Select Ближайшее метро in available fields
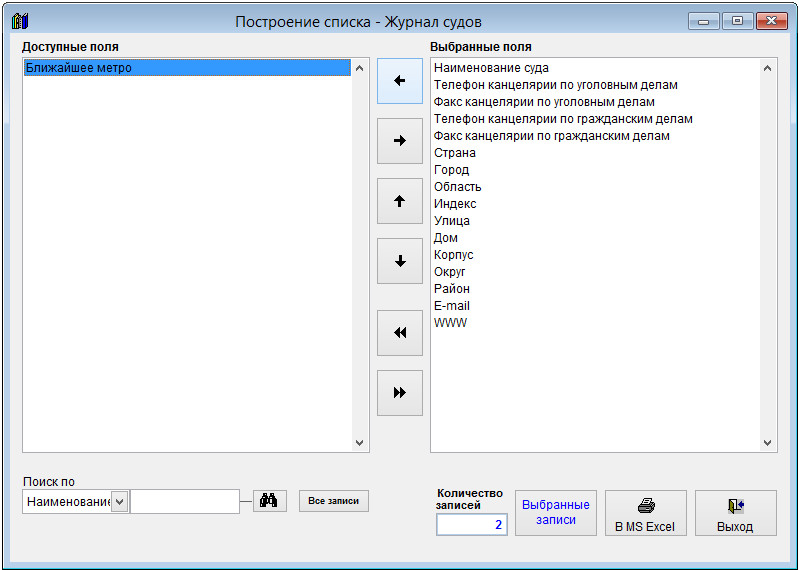The image size is (799, 570). point(187,68)
